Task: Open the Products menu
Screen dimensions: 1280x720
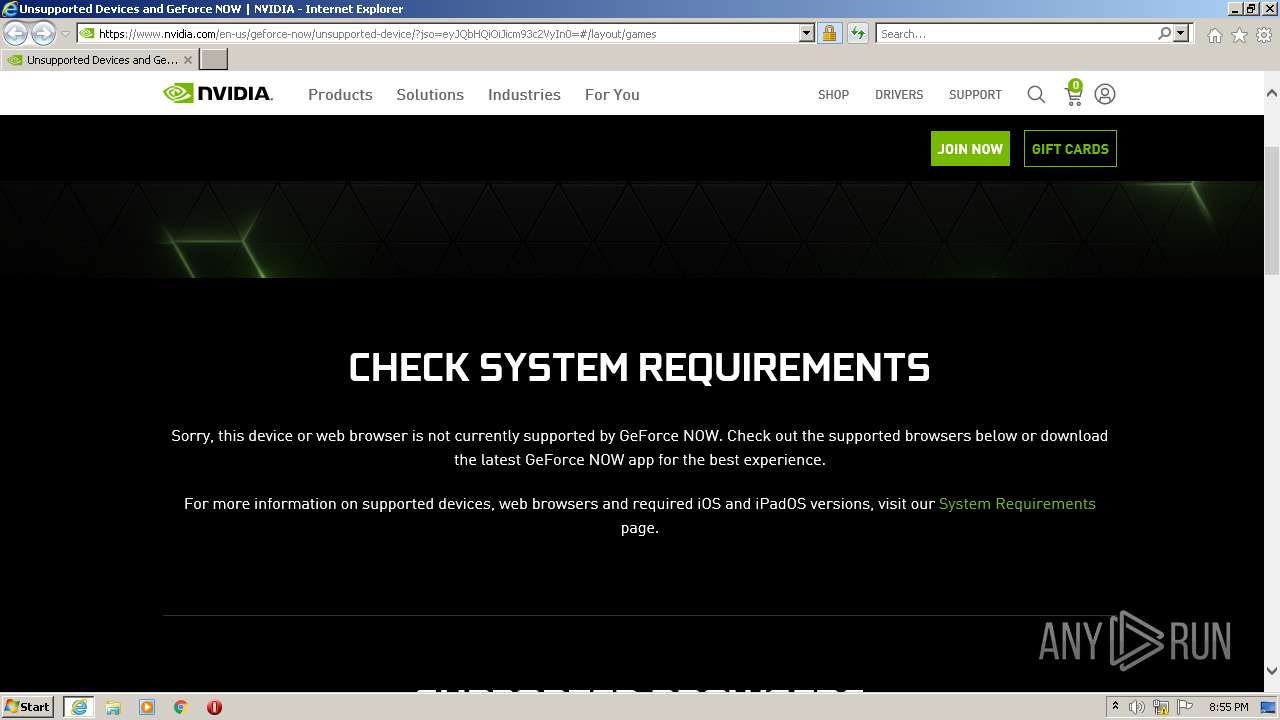Action: point(340,94)
